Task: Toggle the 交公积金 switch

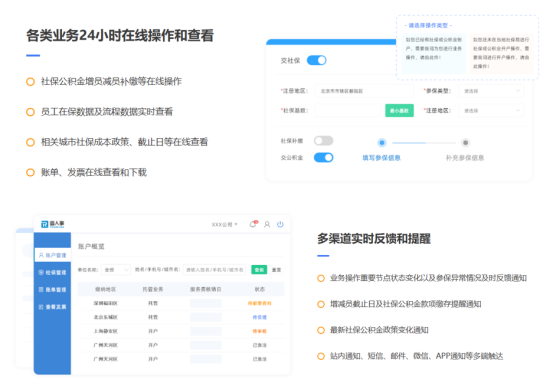Action: (x=324, y=157)
